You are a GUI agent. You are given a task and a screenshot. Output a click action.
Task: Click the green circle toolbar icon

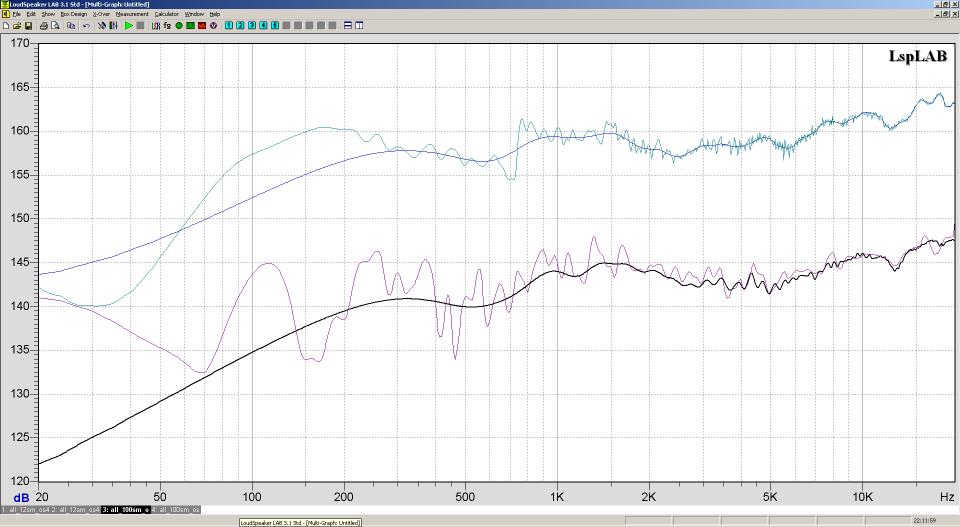(x=179, y=26)
